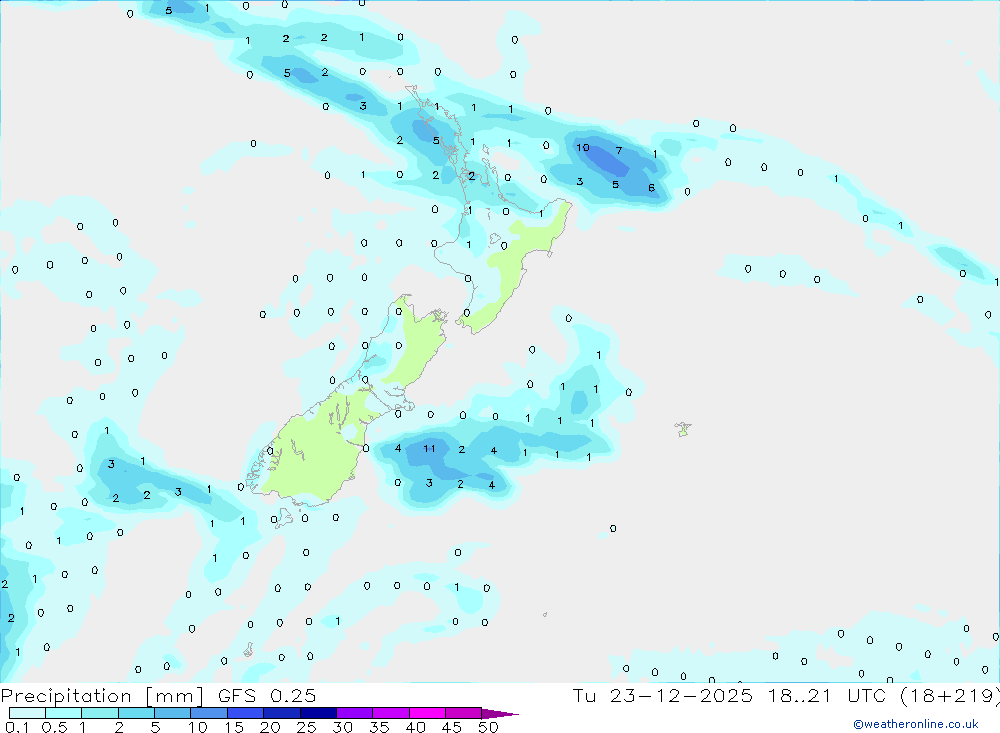Viewport: 1000px width, 733px height.
Task: Select the palest cyan legend swatch above 0.1
Action: click(27, 713)
